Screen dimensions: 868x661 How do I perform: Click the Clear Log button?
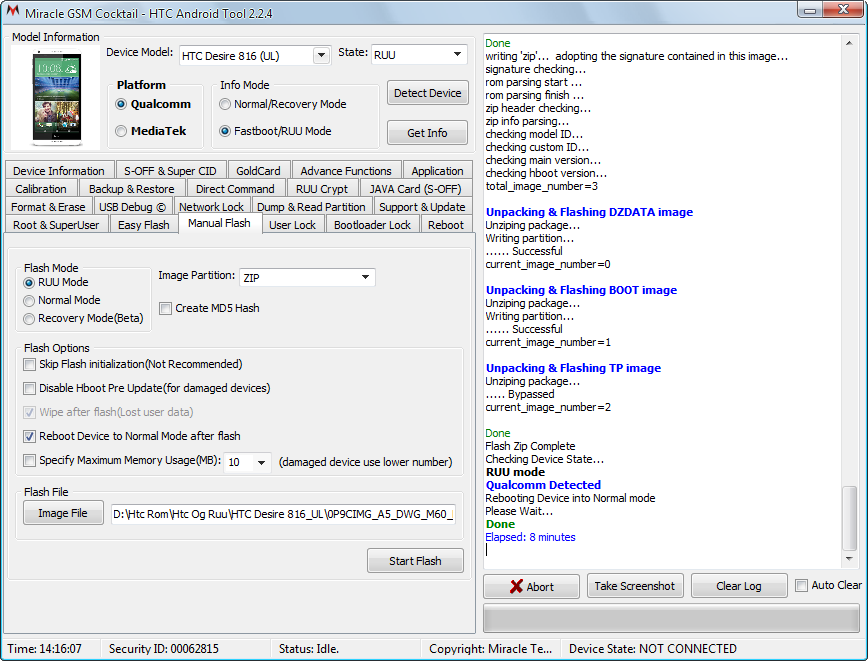pos(739,586)
